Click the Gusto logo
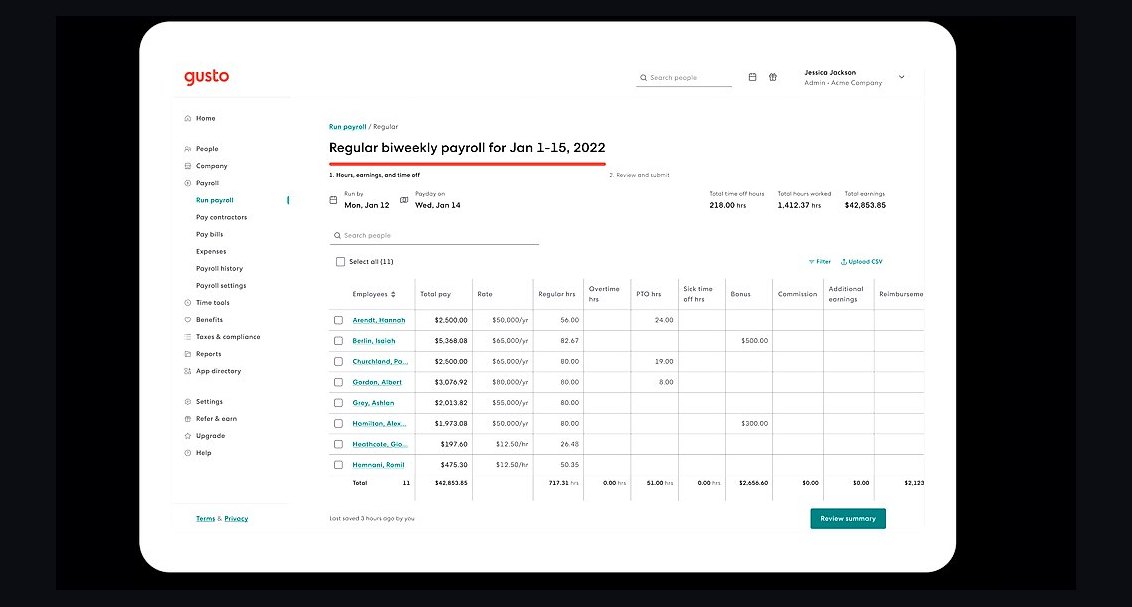 click(x=206, y=77)
